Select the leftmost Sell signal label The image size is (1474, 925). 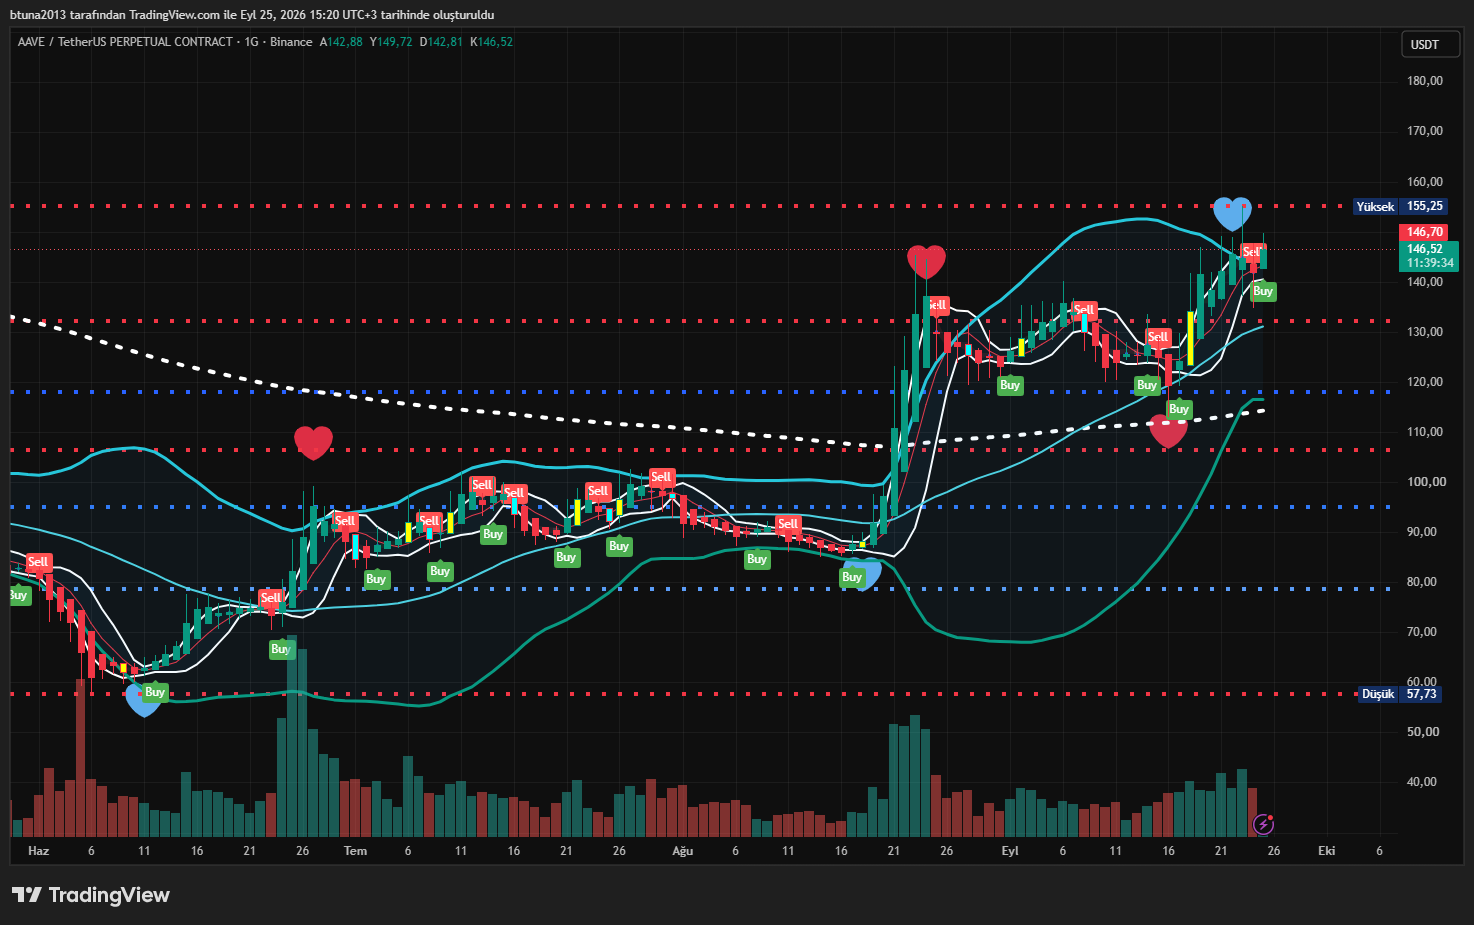point(38,562)
